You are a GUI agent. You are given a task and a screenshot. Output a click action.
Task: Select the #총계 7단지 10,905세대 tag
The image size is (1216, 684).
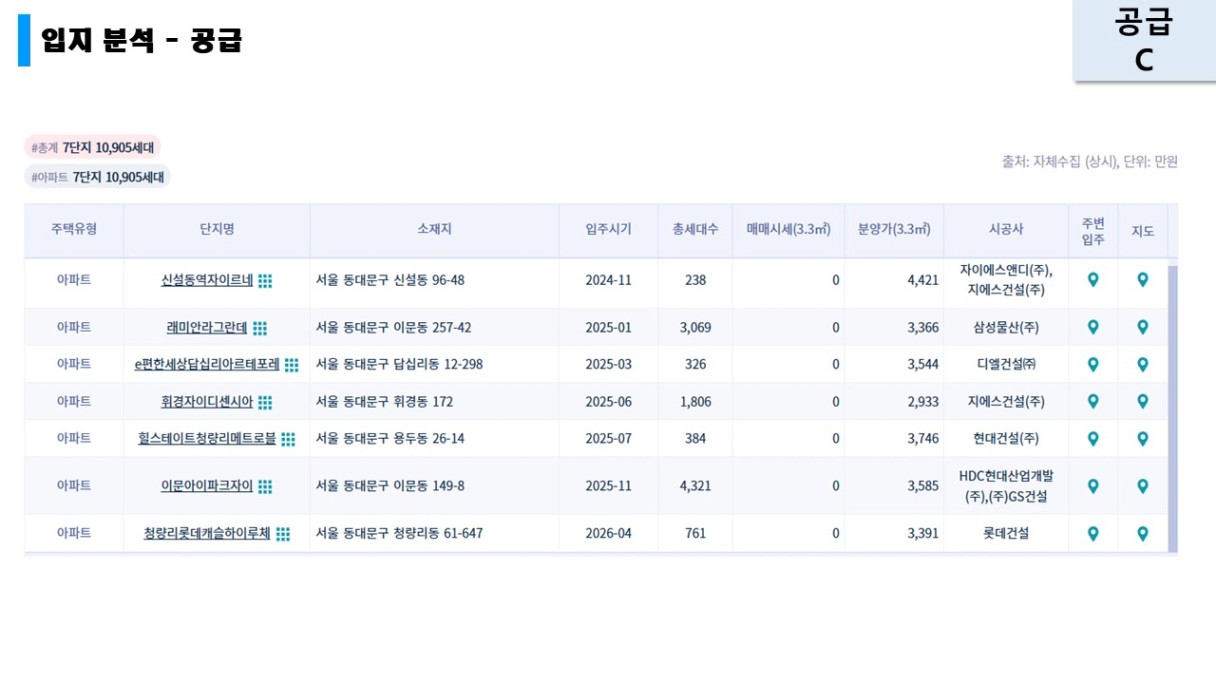[x=93, y=147]
